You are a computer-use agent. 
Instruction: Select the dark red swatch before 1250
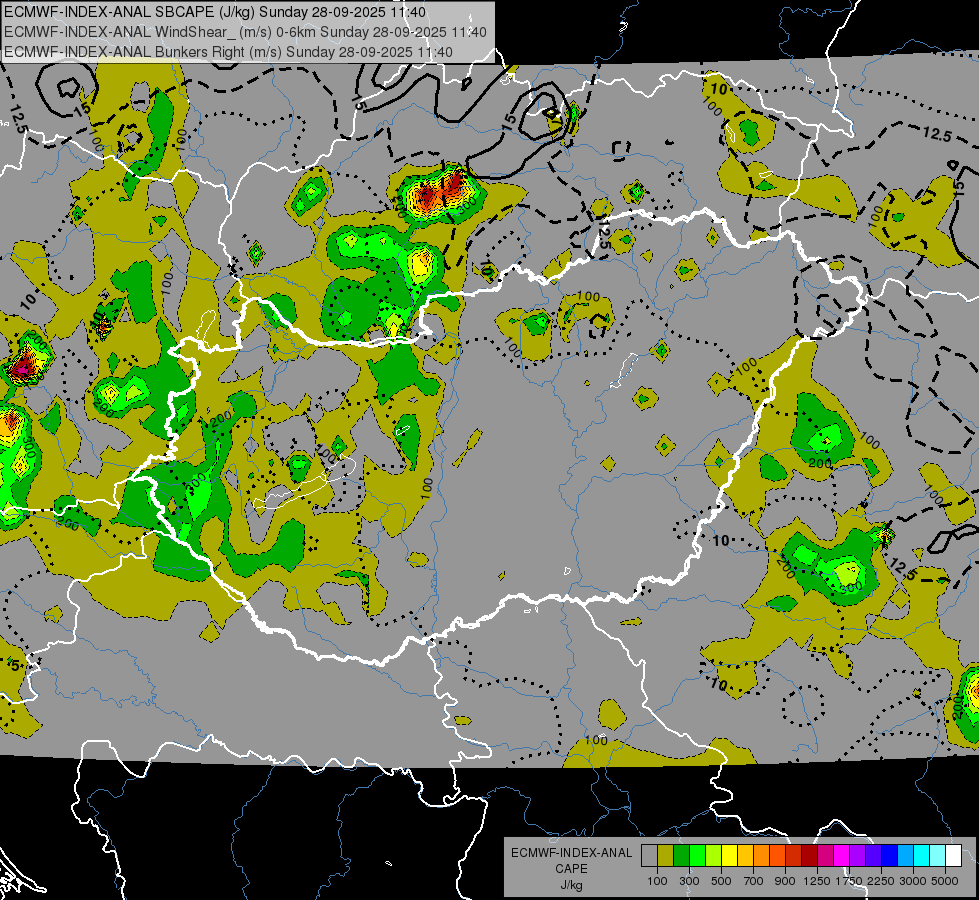[809, 856]
